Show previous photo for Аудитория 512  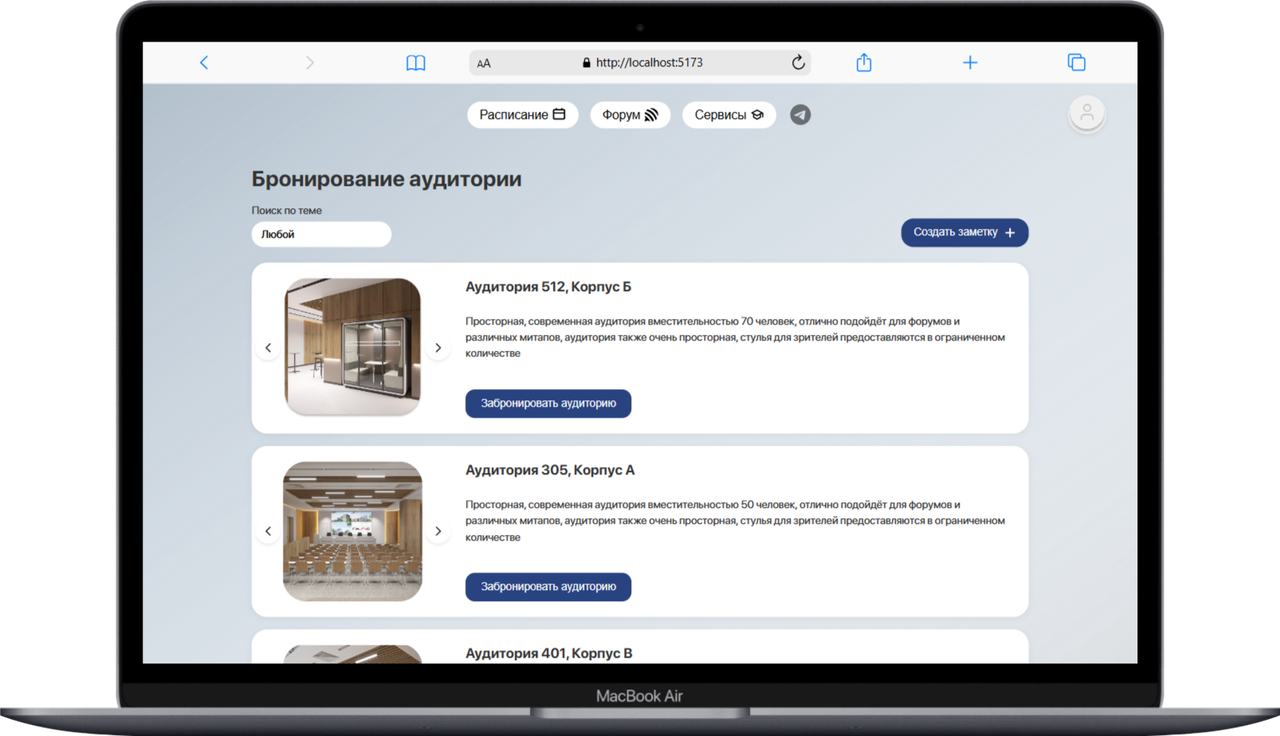coord(268,348)
